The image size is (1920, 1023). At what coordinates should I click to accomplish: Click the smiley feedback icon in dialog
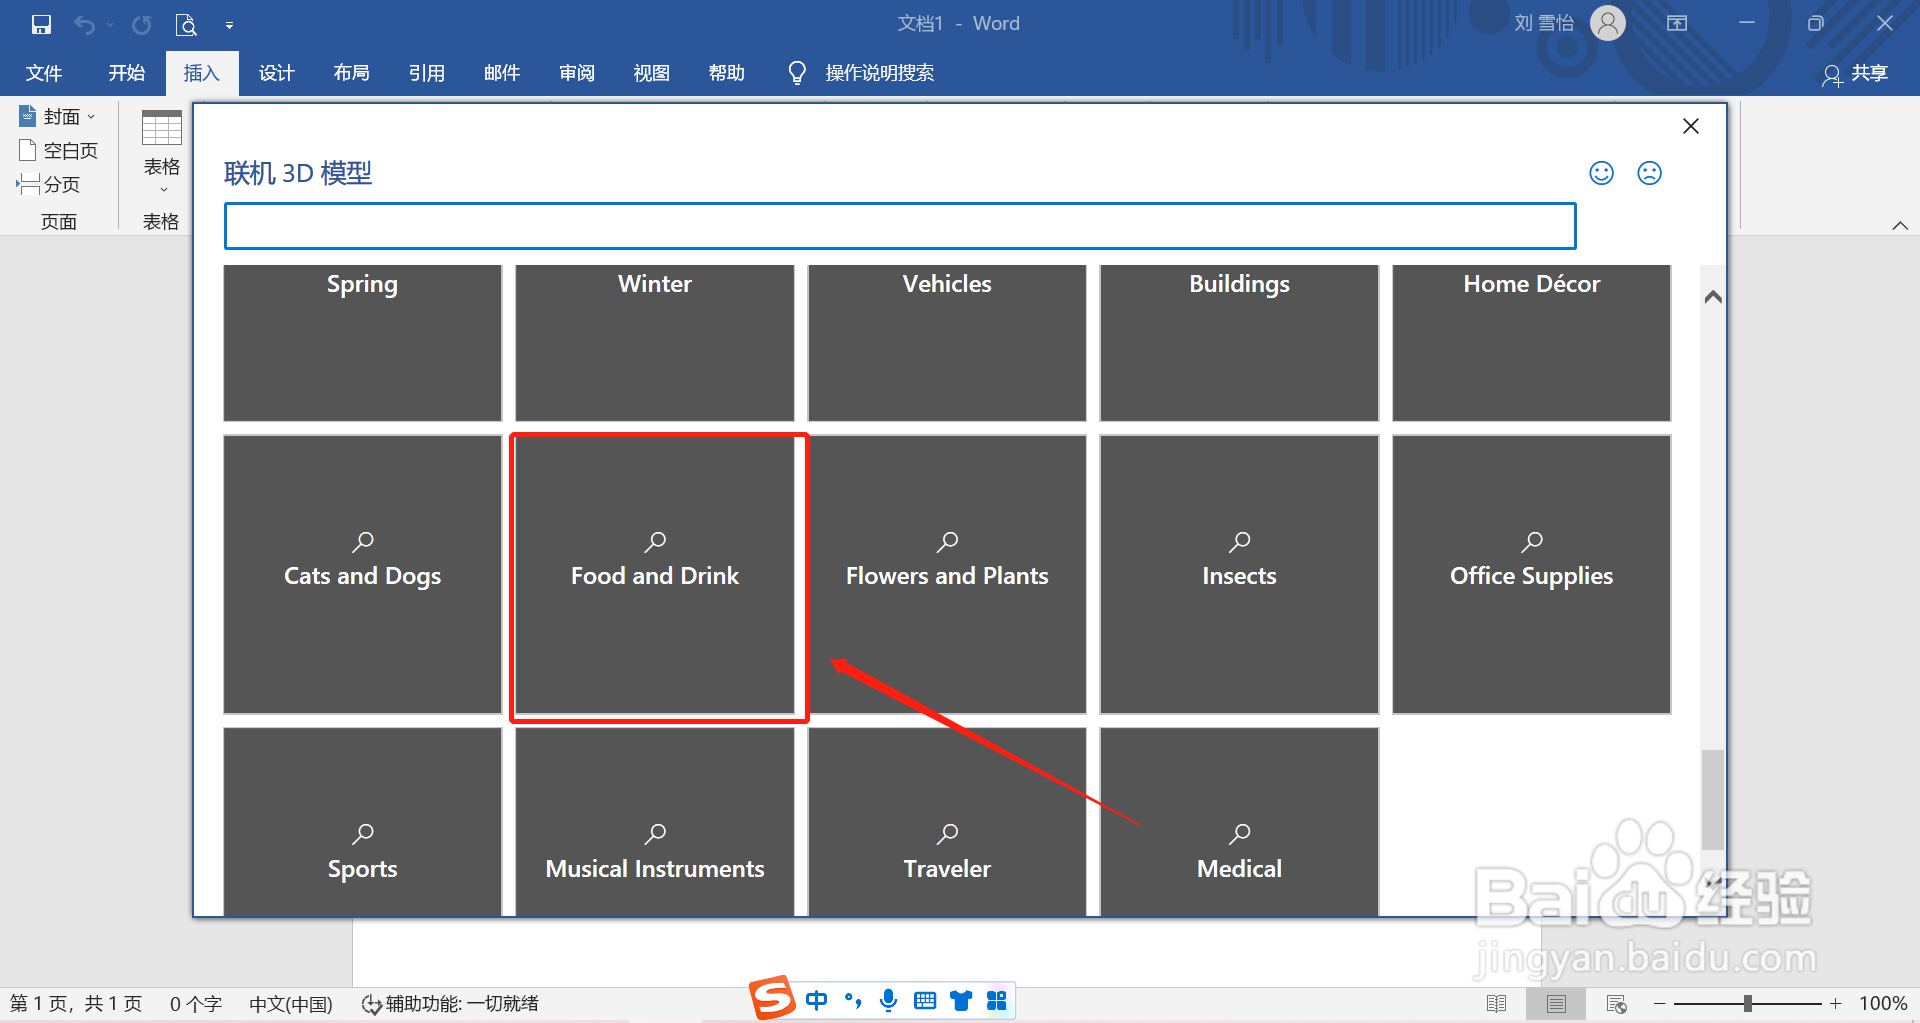1601,172
